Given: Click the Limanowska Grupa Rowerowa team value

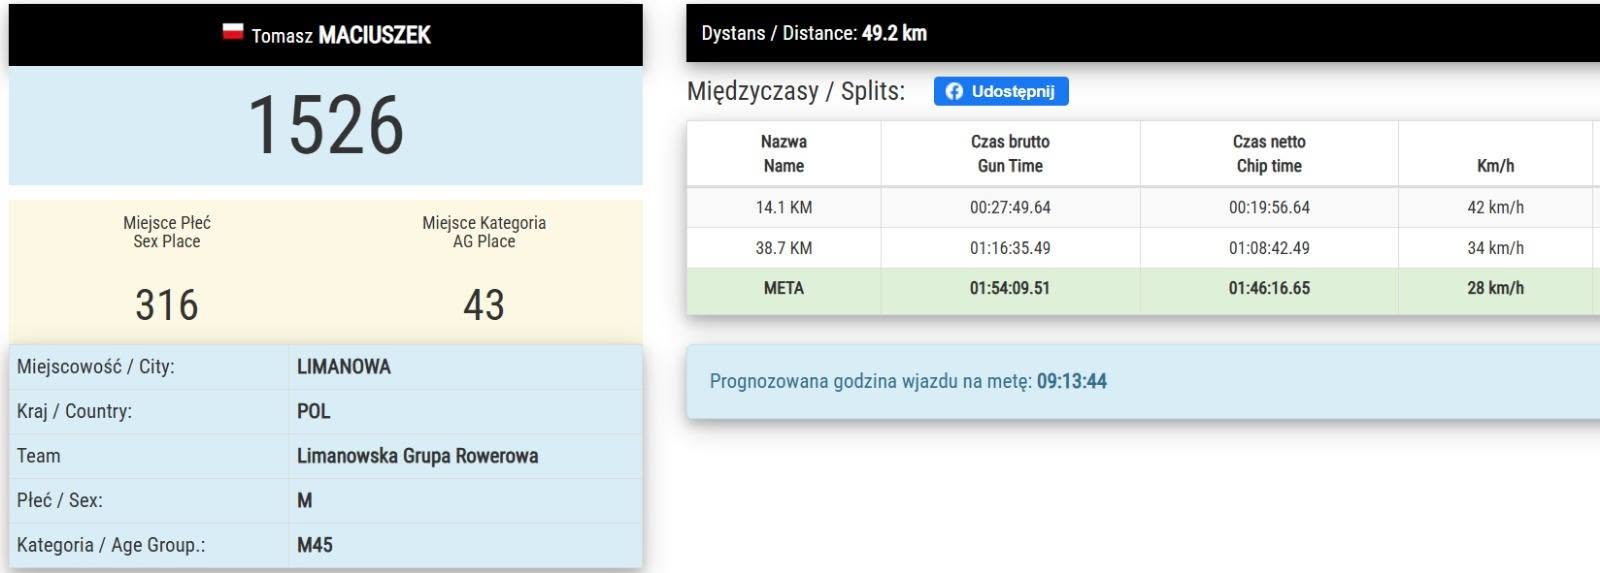Looking at the screenshot, I should (x=418, y=456).
